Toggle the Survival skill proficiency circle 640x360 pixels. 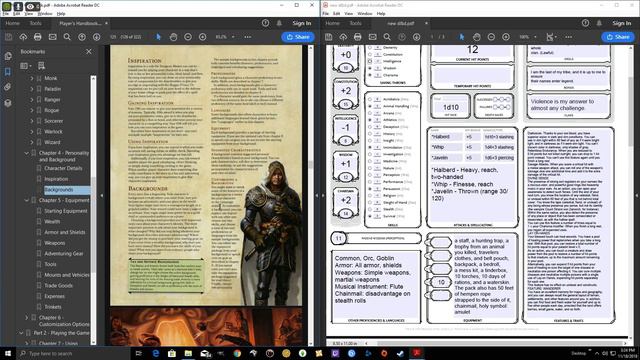click(x=370, y=216)
